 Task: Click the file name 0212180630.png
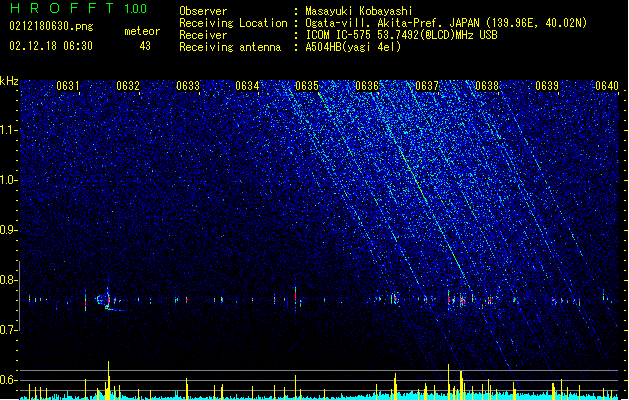coord(51,26)
